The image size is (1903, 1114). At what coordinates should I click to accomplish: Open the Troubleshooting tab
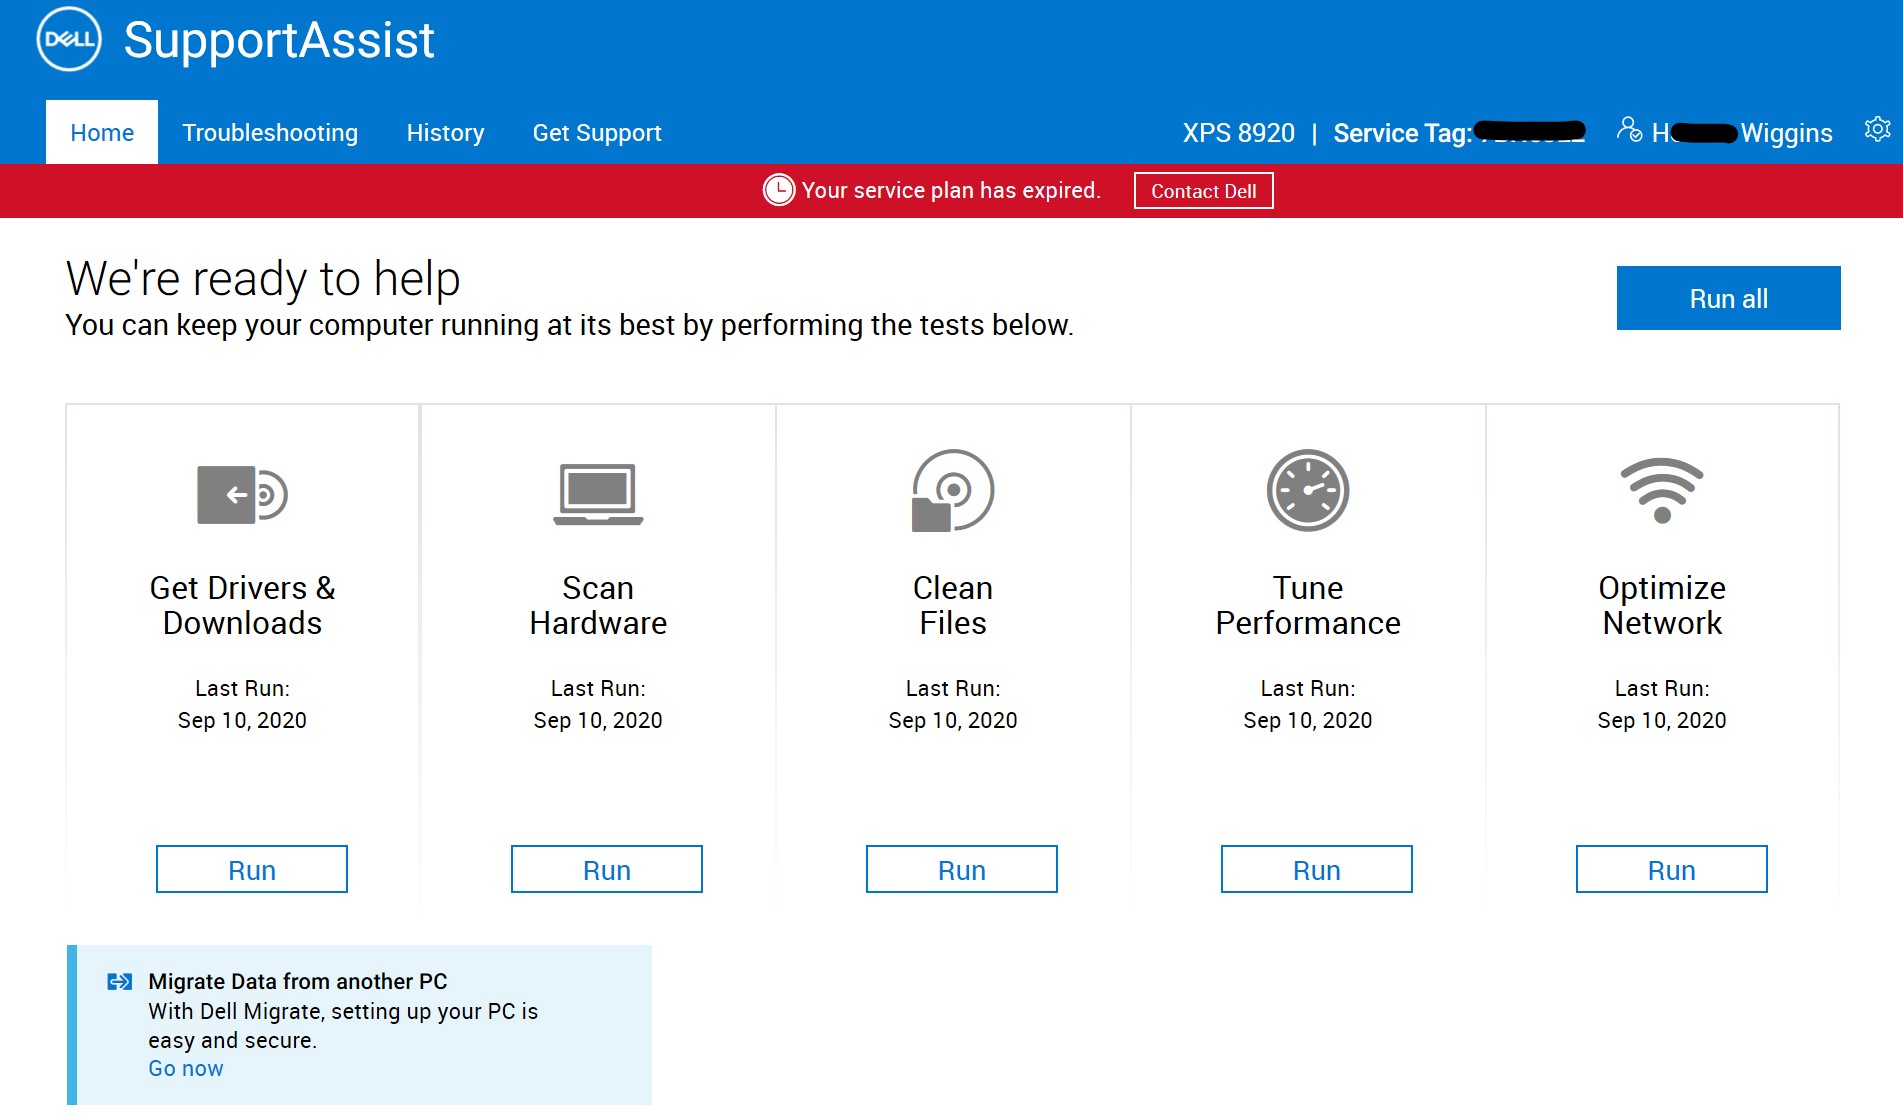tap(270, 132)
